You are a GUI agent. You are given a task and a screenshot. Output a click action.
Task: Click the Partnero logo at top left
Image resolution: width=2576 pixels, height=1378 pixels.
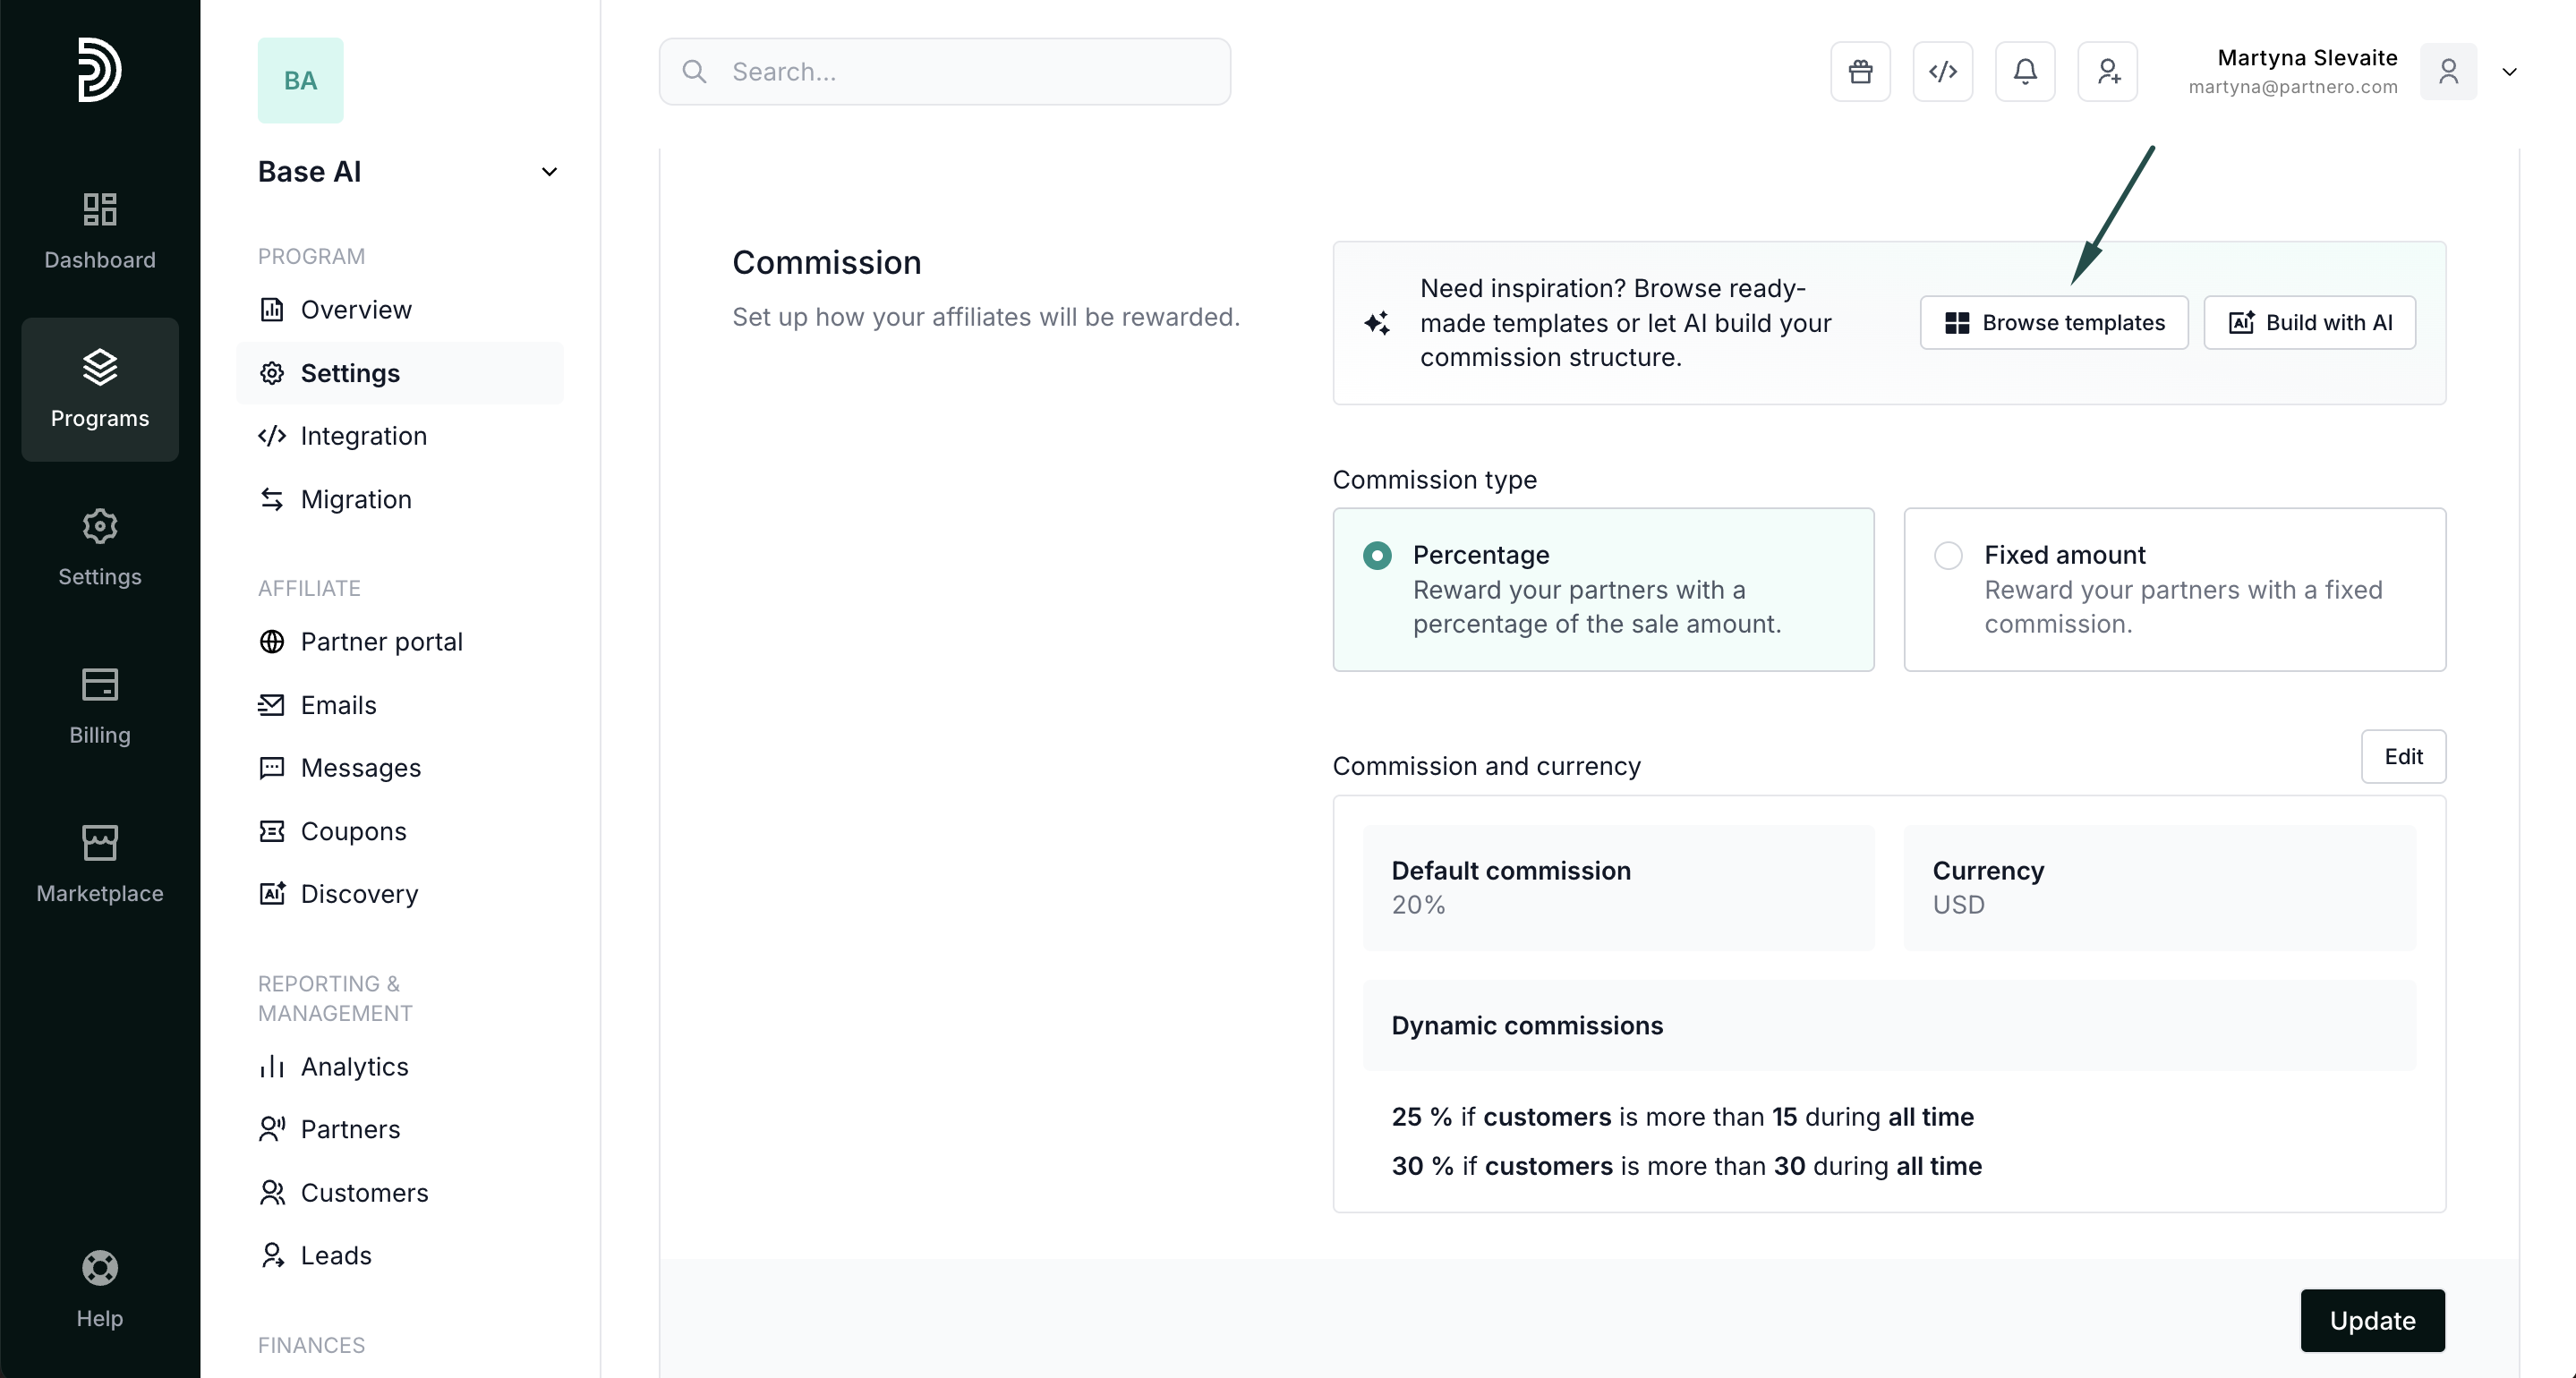100,69
